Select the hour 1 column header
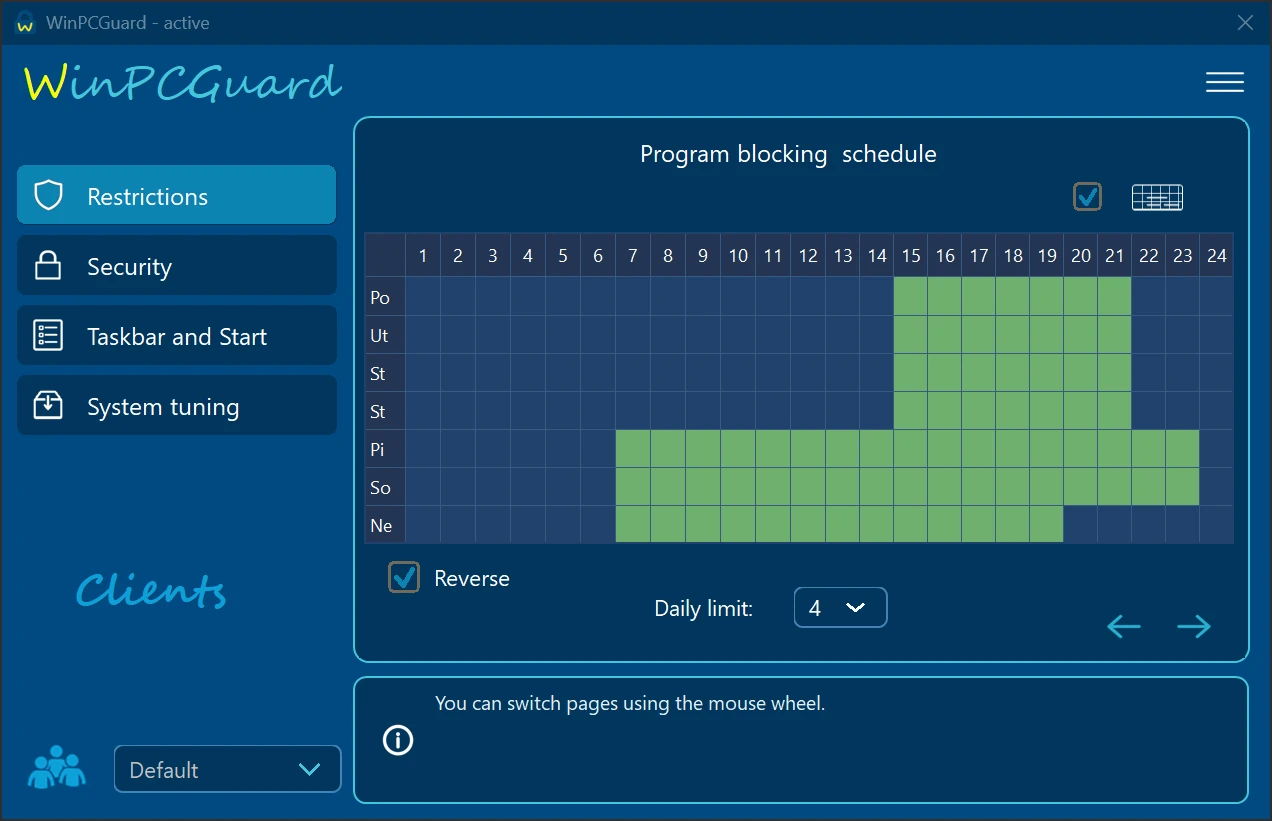Image resolution: width=1272 pixels, height=821 pixels. 423,256
